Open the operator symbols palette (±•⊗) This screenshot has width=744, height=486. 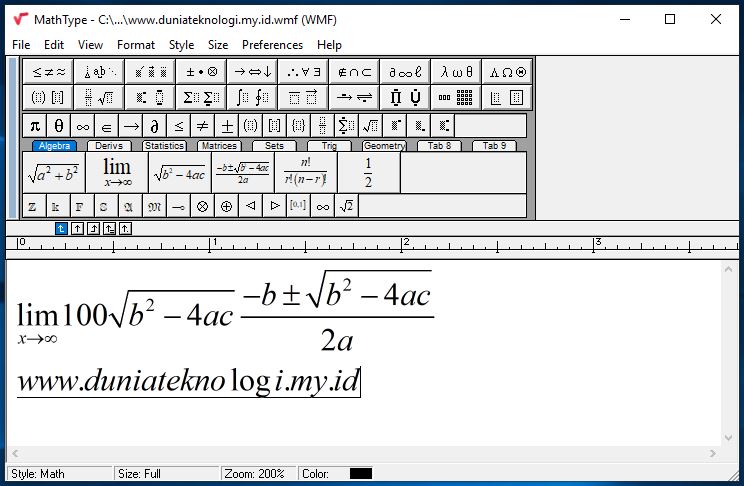click(201, 72)
